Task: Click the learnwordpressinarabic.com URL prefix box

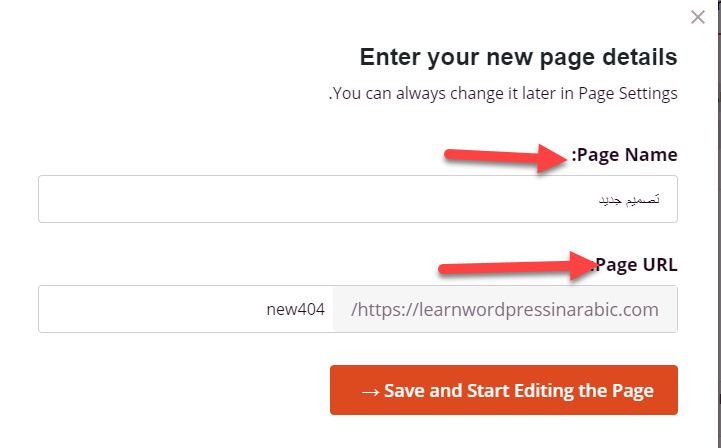Action: 505,309
